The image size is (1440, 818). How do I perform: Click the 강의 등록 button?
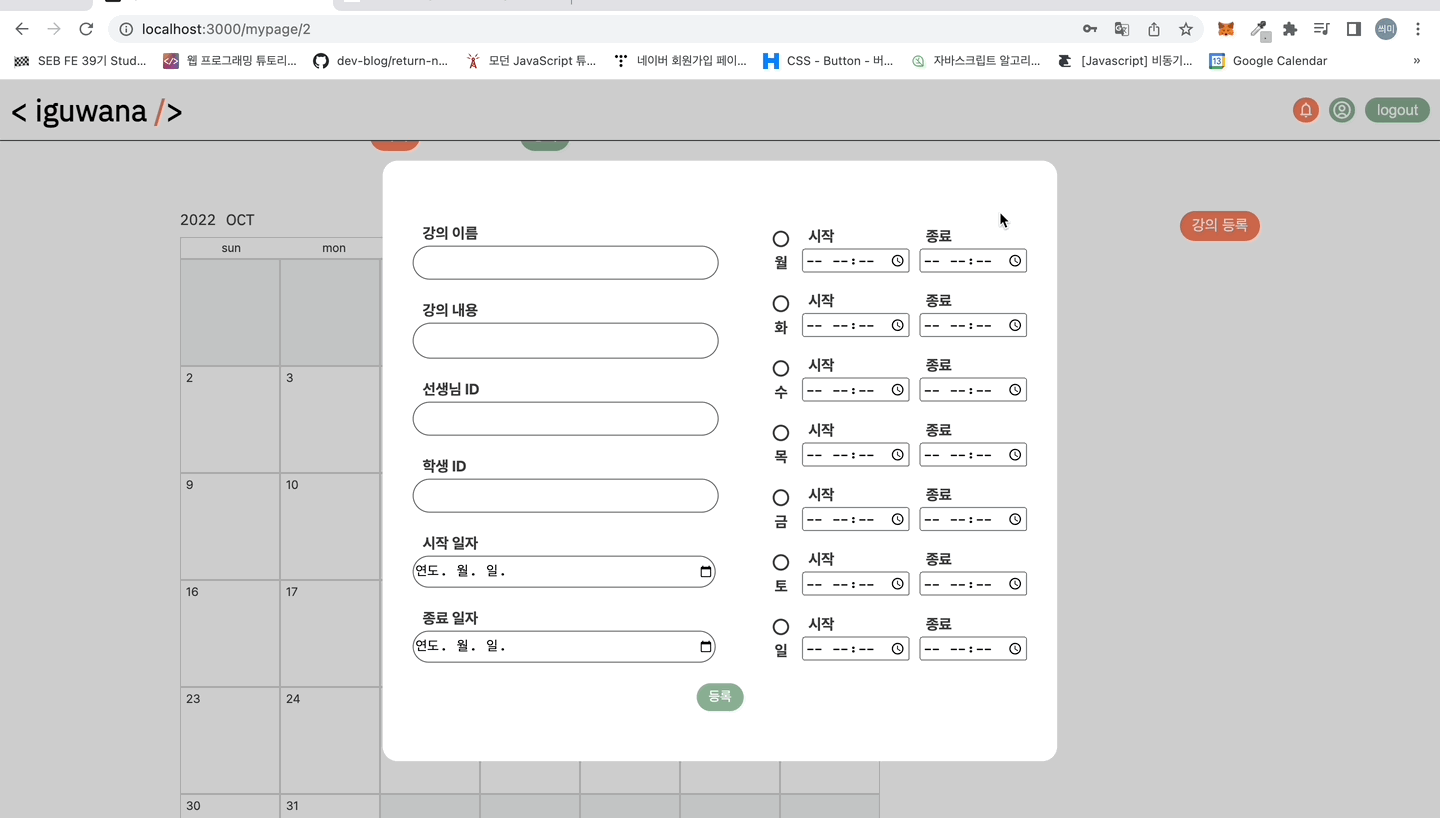coord(1220,226)
